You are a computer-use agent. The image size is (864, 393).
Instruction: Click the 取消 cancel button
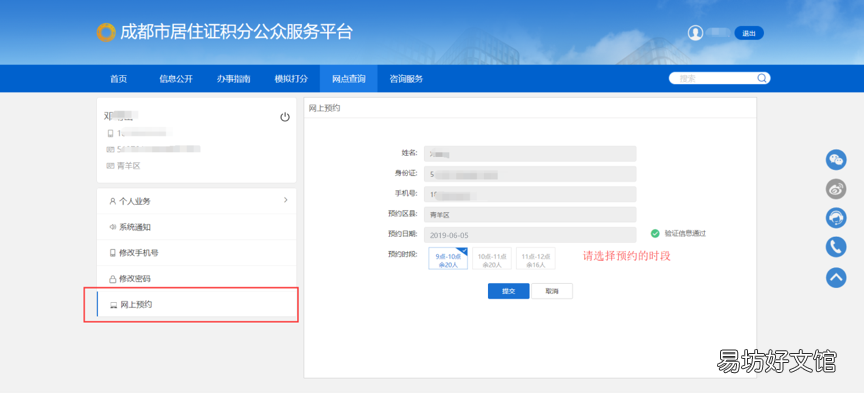click(552, 291)
